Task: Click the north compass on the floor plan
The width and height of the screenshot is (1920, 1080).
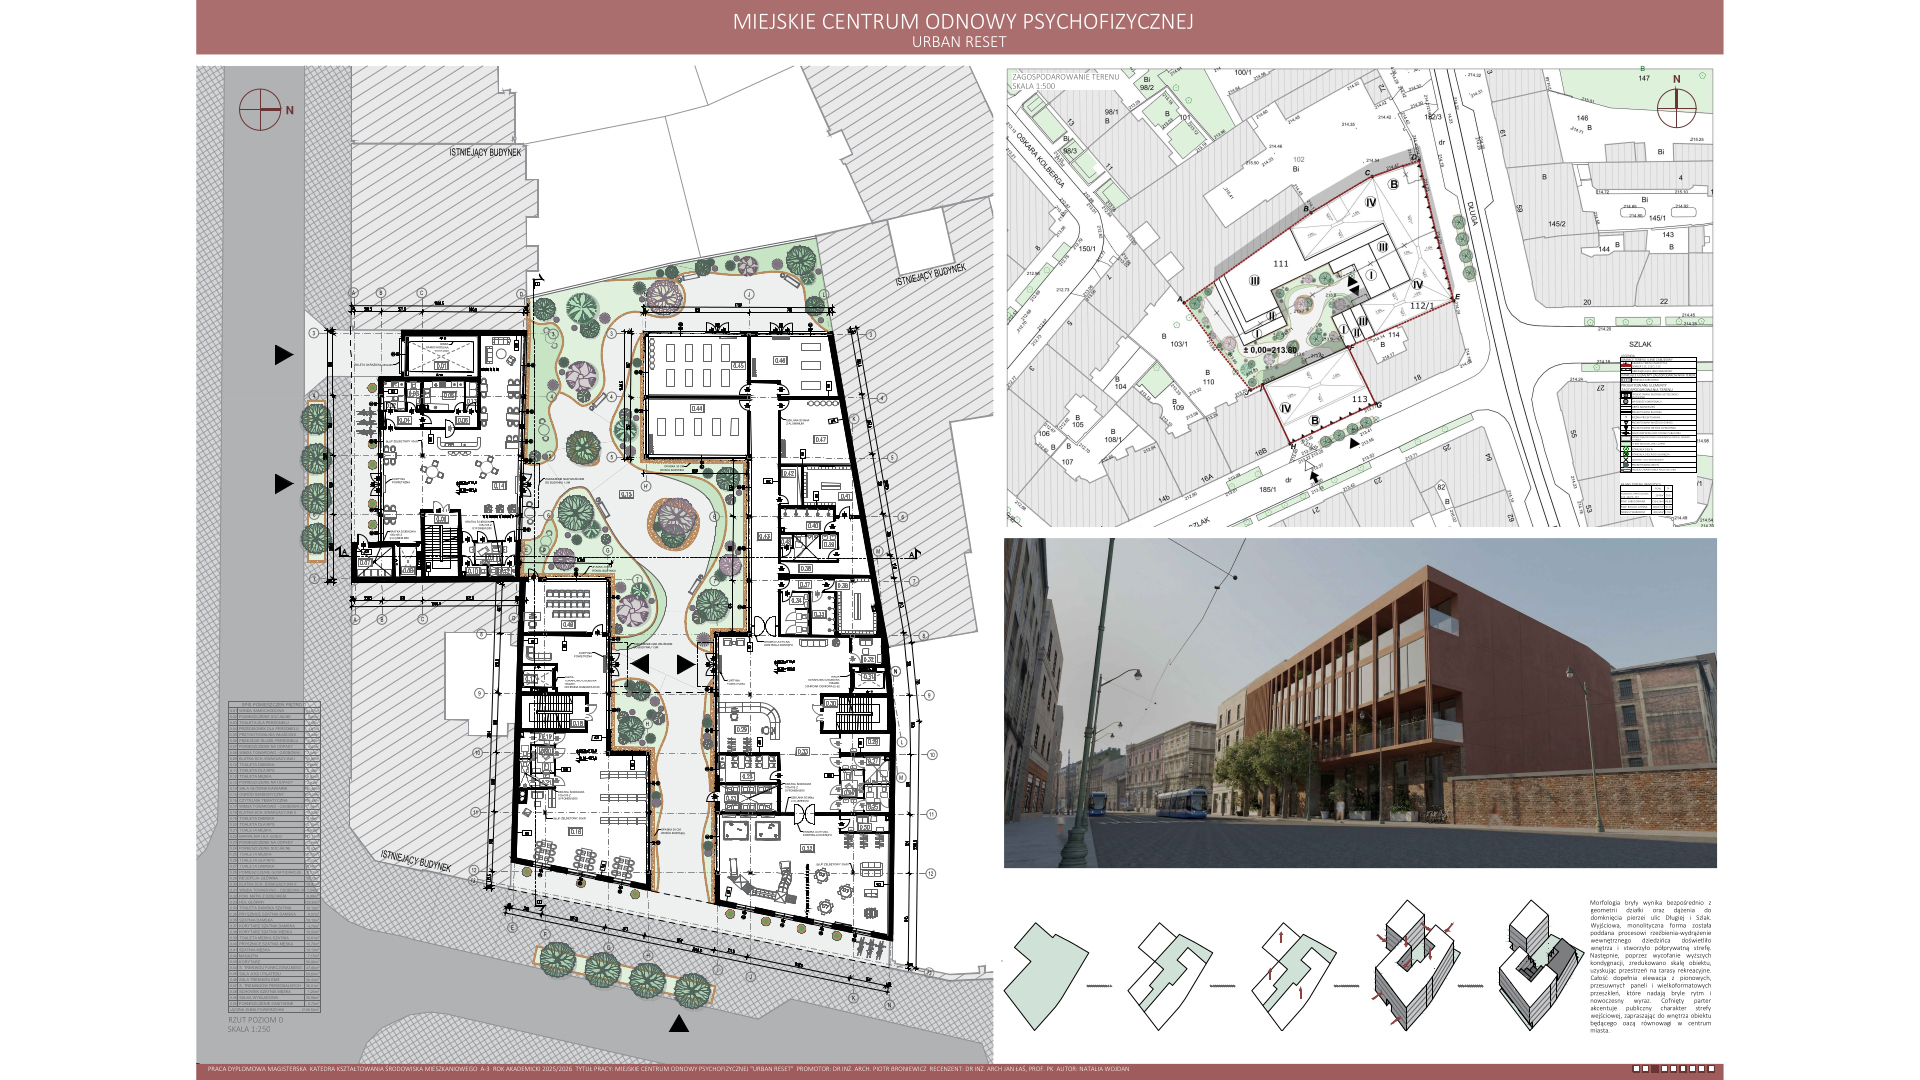Action: (x=259, y=109)
